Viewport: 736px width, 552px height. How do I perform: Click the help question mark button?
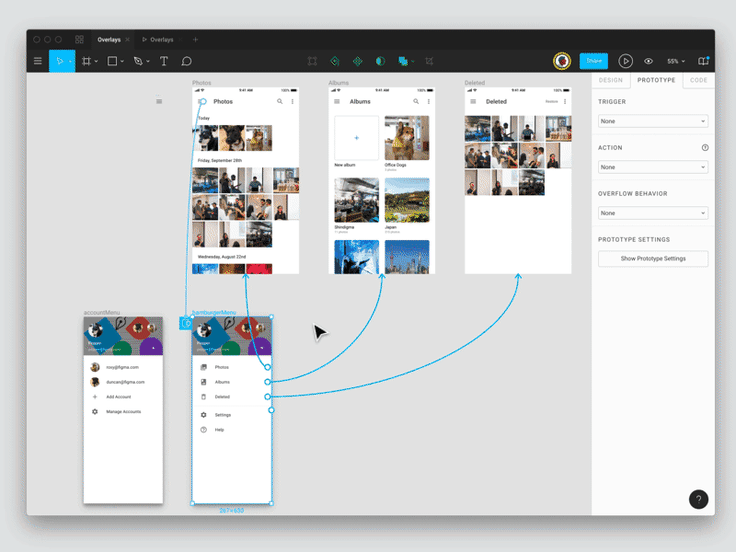point(698,499)
